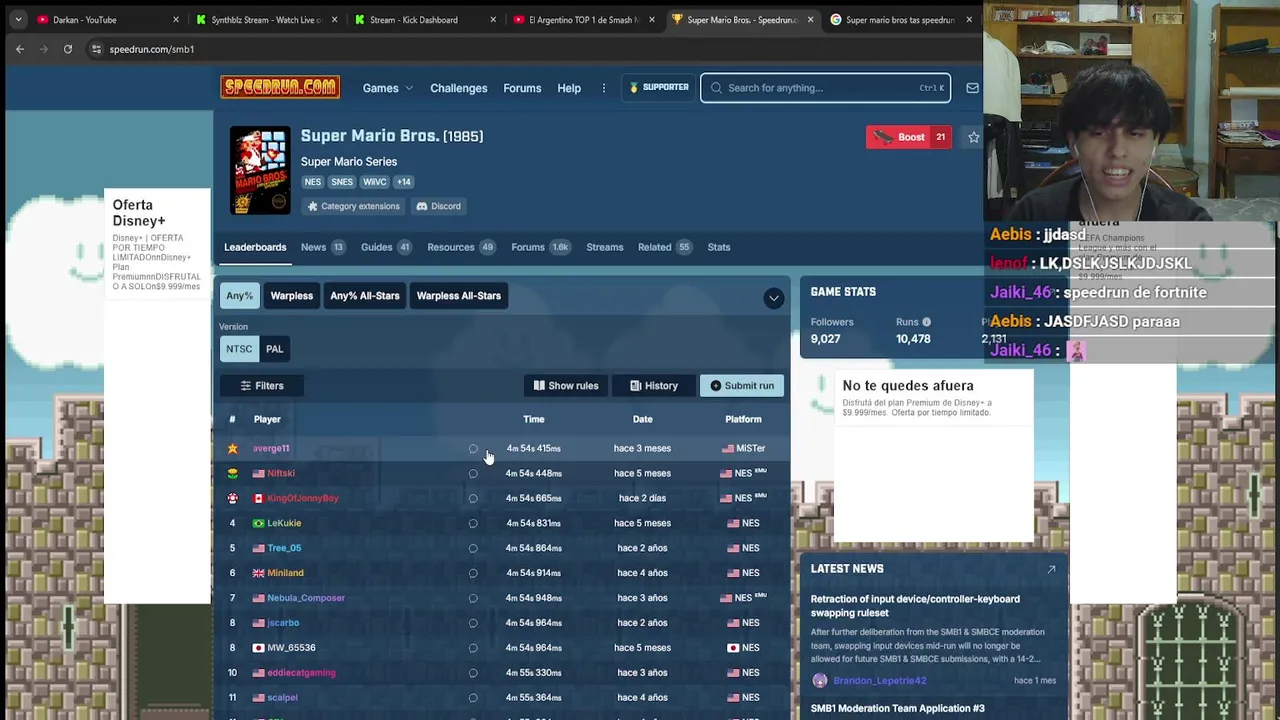Viewport: 1280px width, 720px height.
Task: Close the Synthblz Stream tab
Action: pos(334,20)
